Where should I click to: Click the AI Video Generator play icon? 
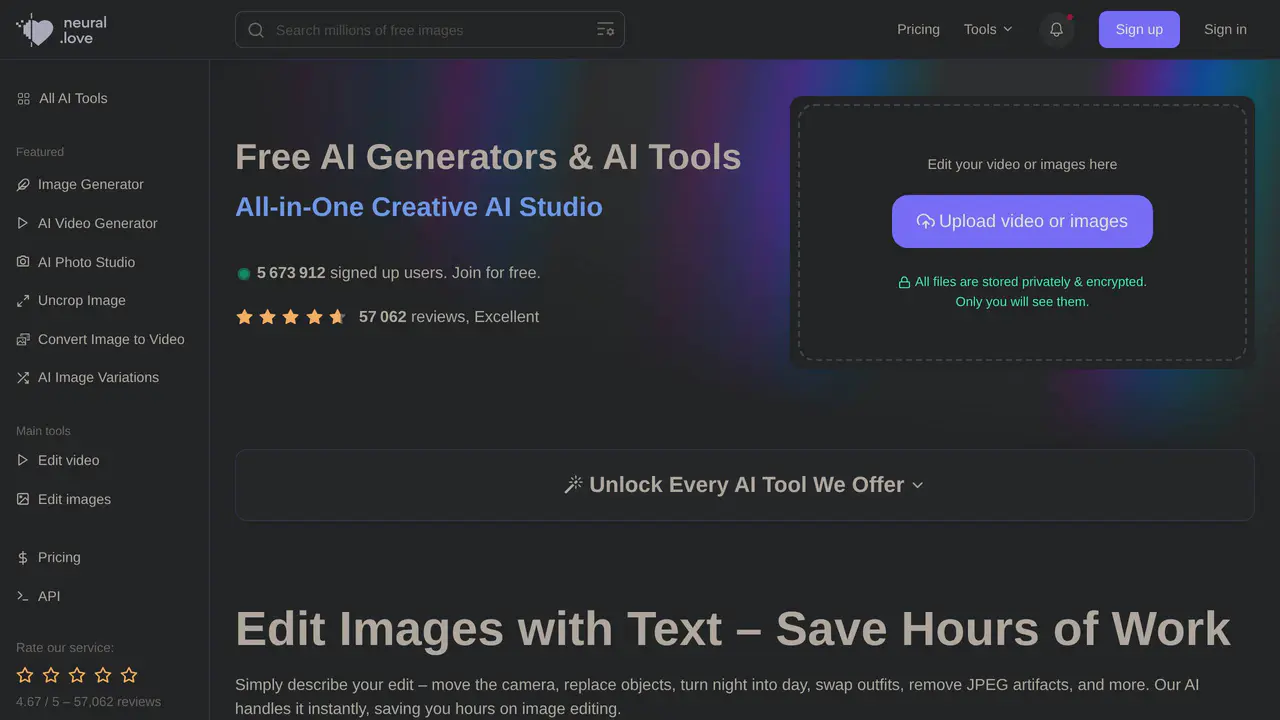23,223
